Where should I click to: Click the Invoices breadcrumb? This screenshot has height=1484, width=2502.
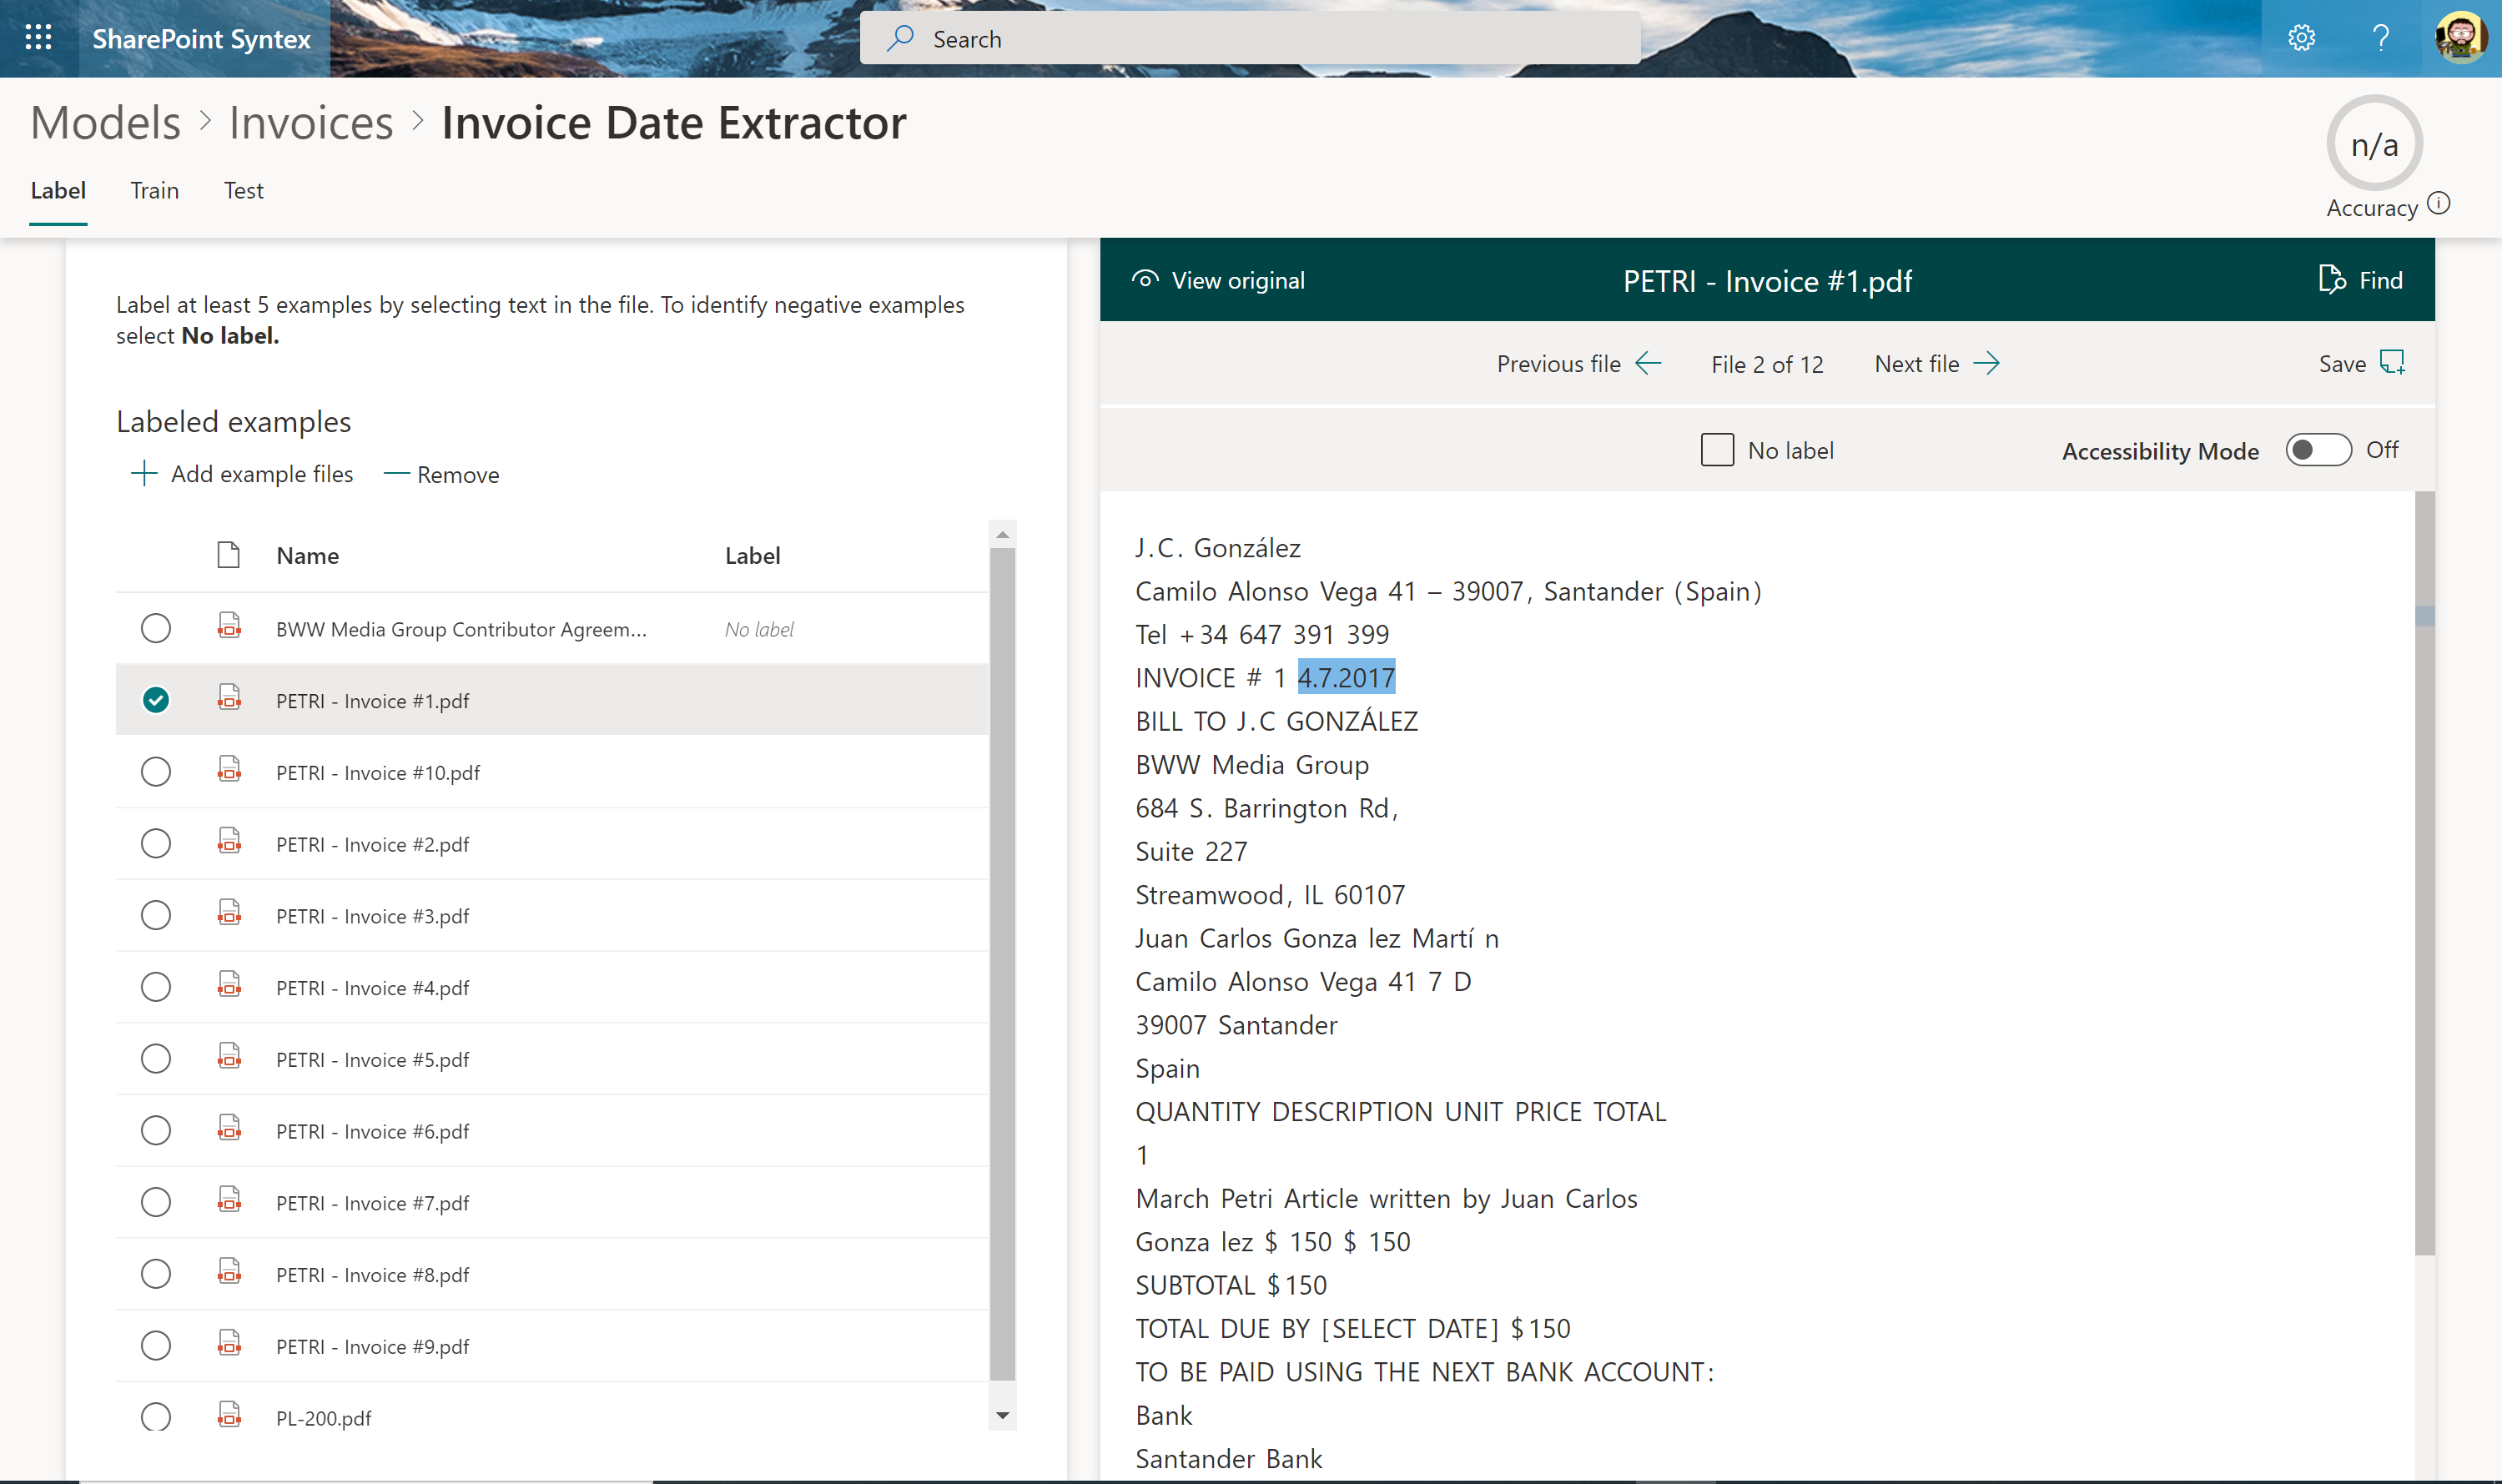click(x=311, y=123)
